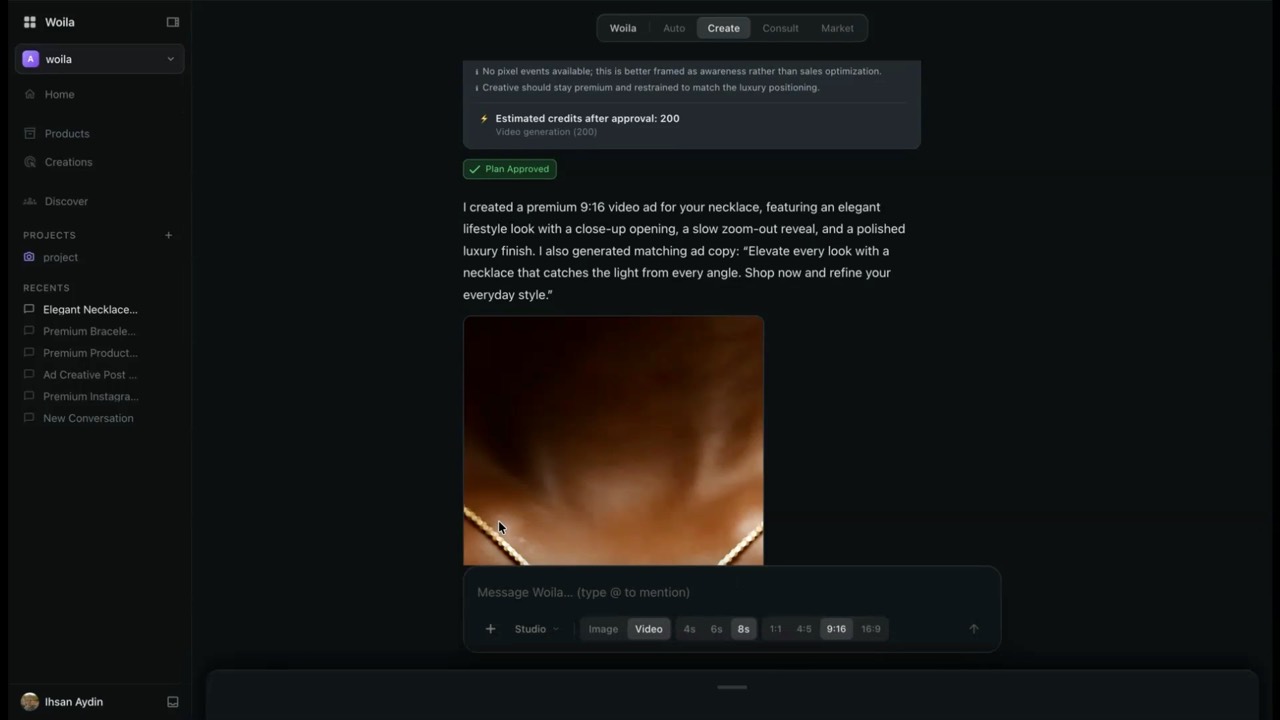Click the Home house icon
The height and width of the screenshot is (720, 1280).
pos(30,94)
